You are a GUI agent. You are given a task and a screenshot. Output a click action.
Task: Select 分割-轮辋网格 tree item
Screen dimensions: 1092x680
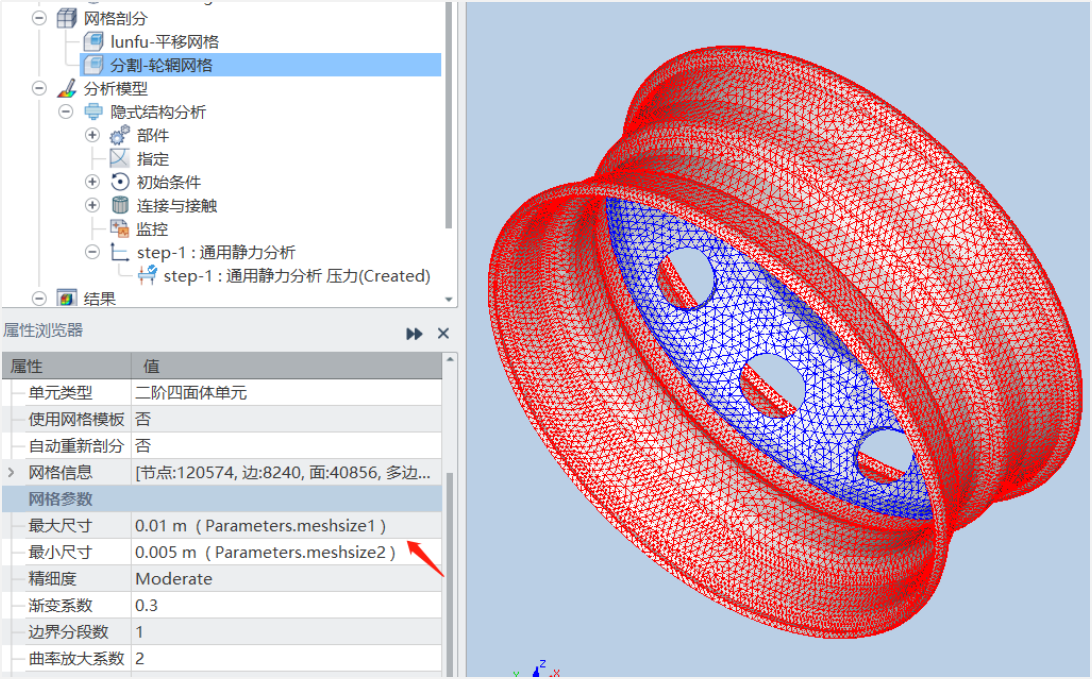(161, 65)
